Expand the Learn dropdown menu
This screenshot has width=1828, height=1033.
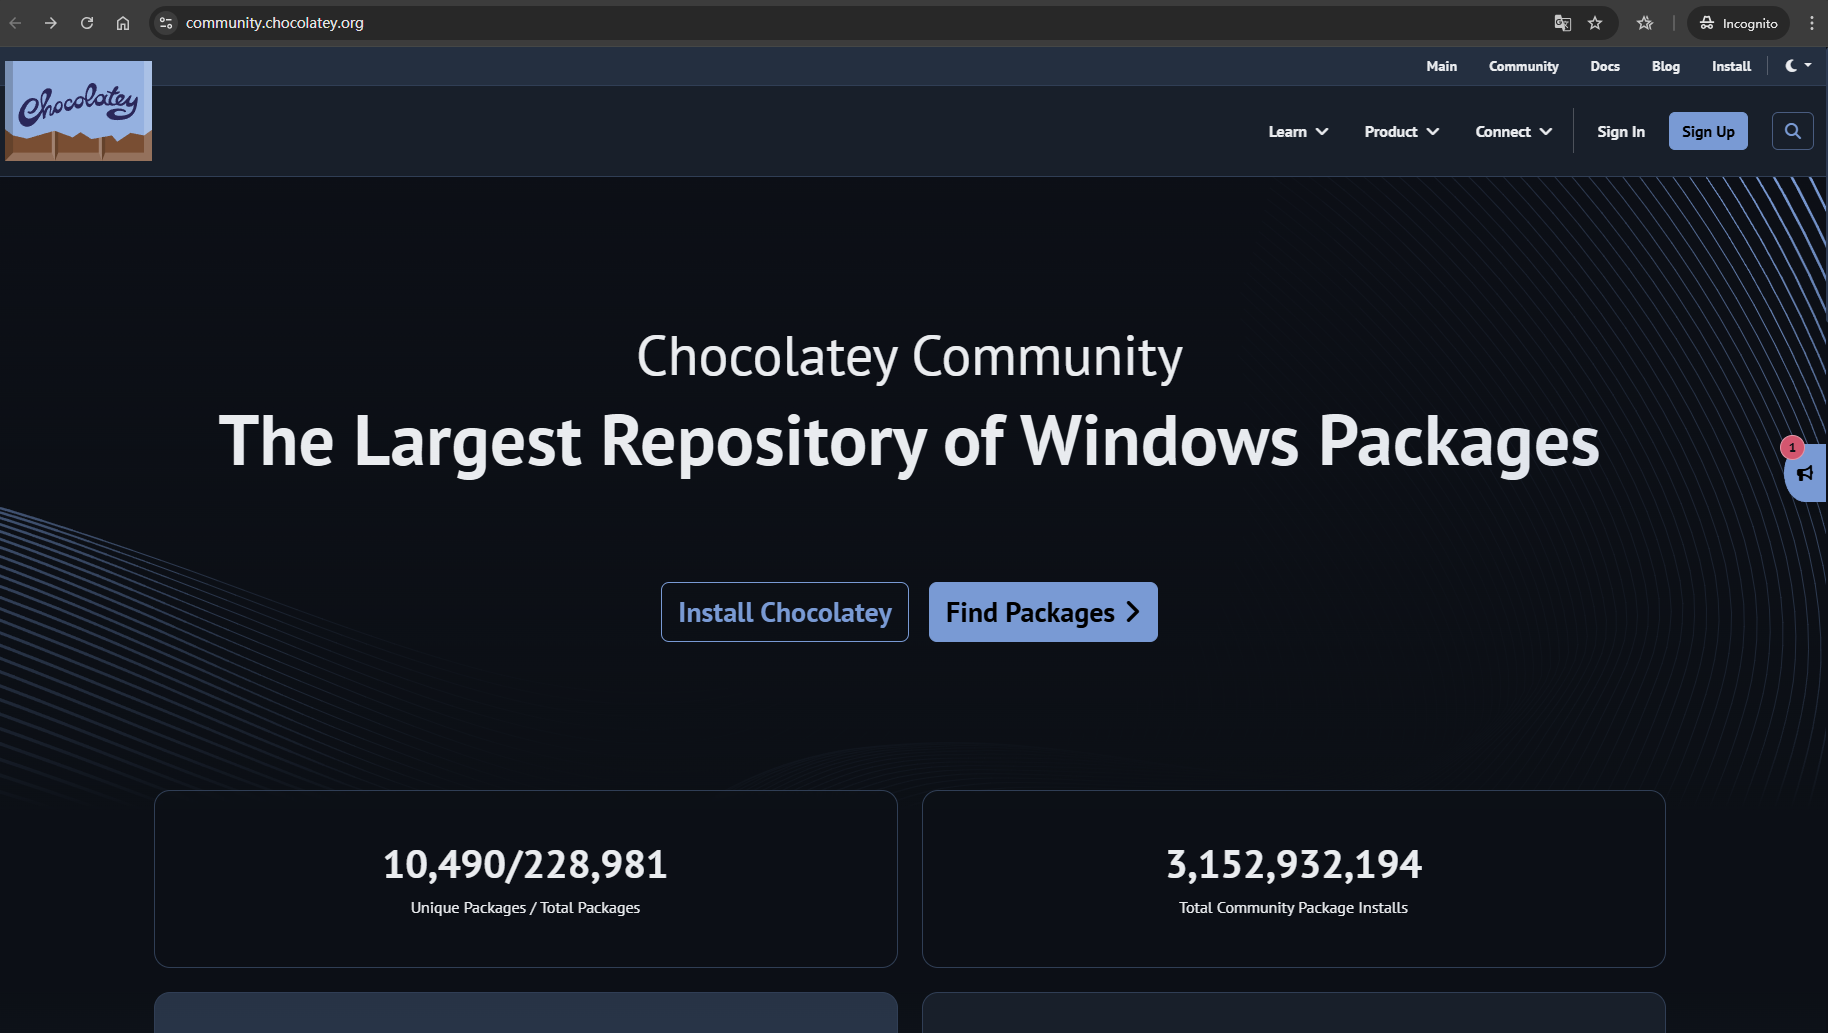(x=1298, y=132)
